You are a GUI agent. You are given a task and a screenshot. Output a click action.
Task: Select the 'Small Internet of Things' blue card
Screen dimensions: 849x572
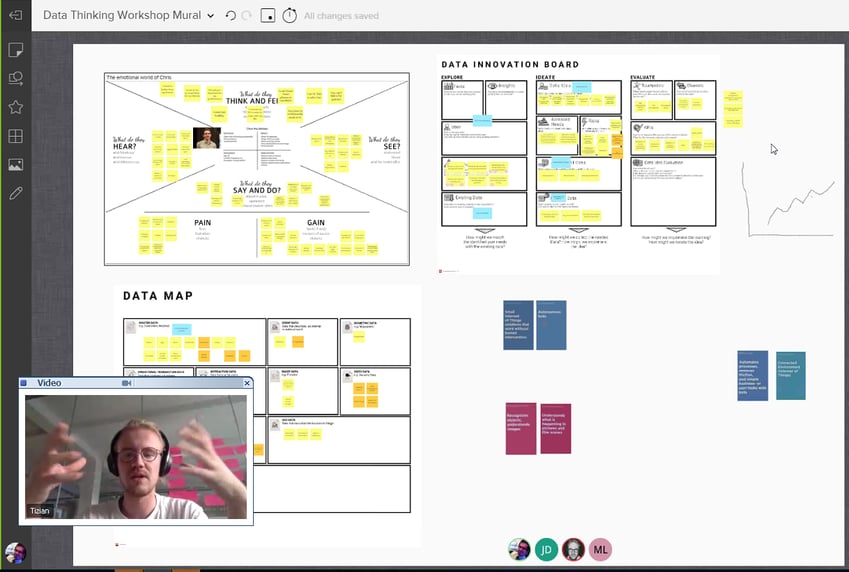518,325
